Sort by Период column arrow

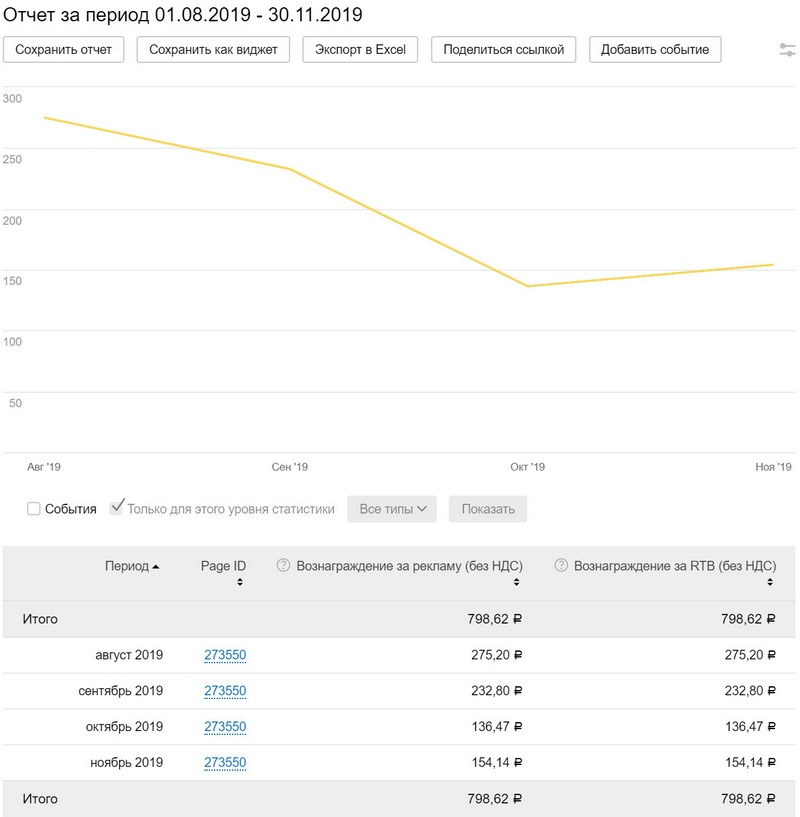[156, 567]
